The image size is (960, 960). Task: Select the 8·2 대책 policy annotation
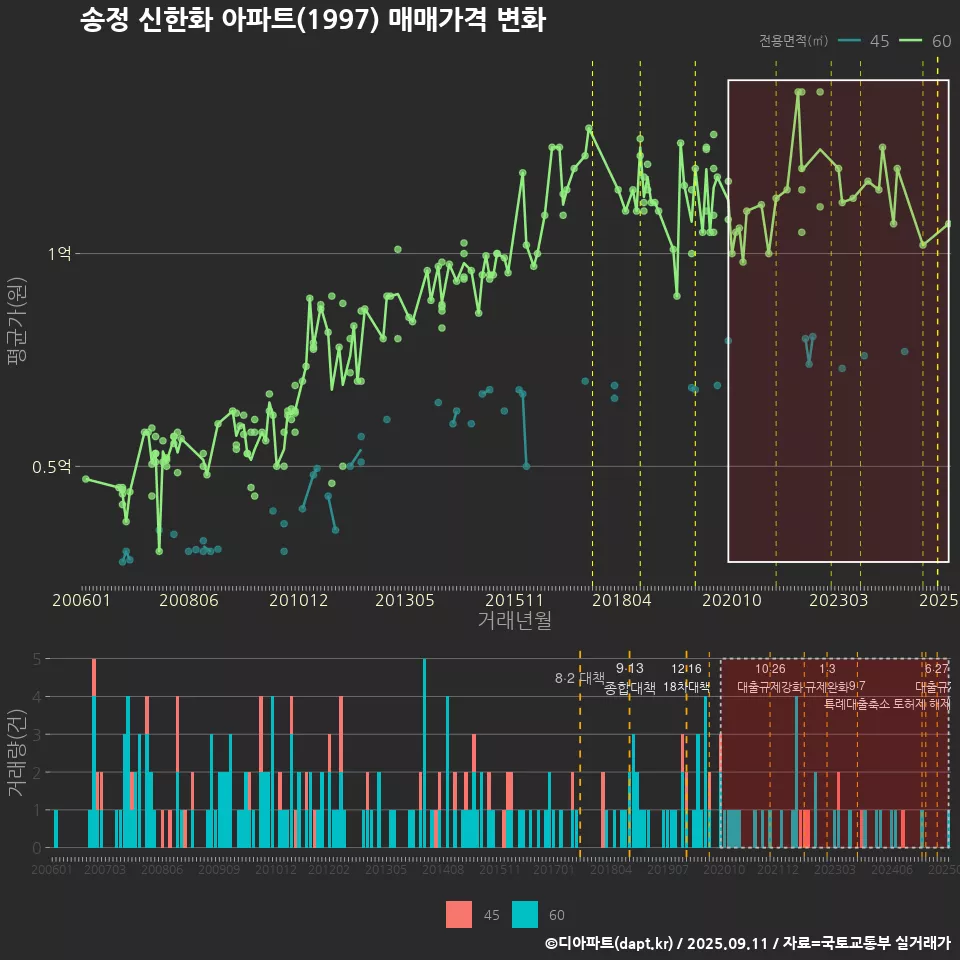tap(579, 678)
